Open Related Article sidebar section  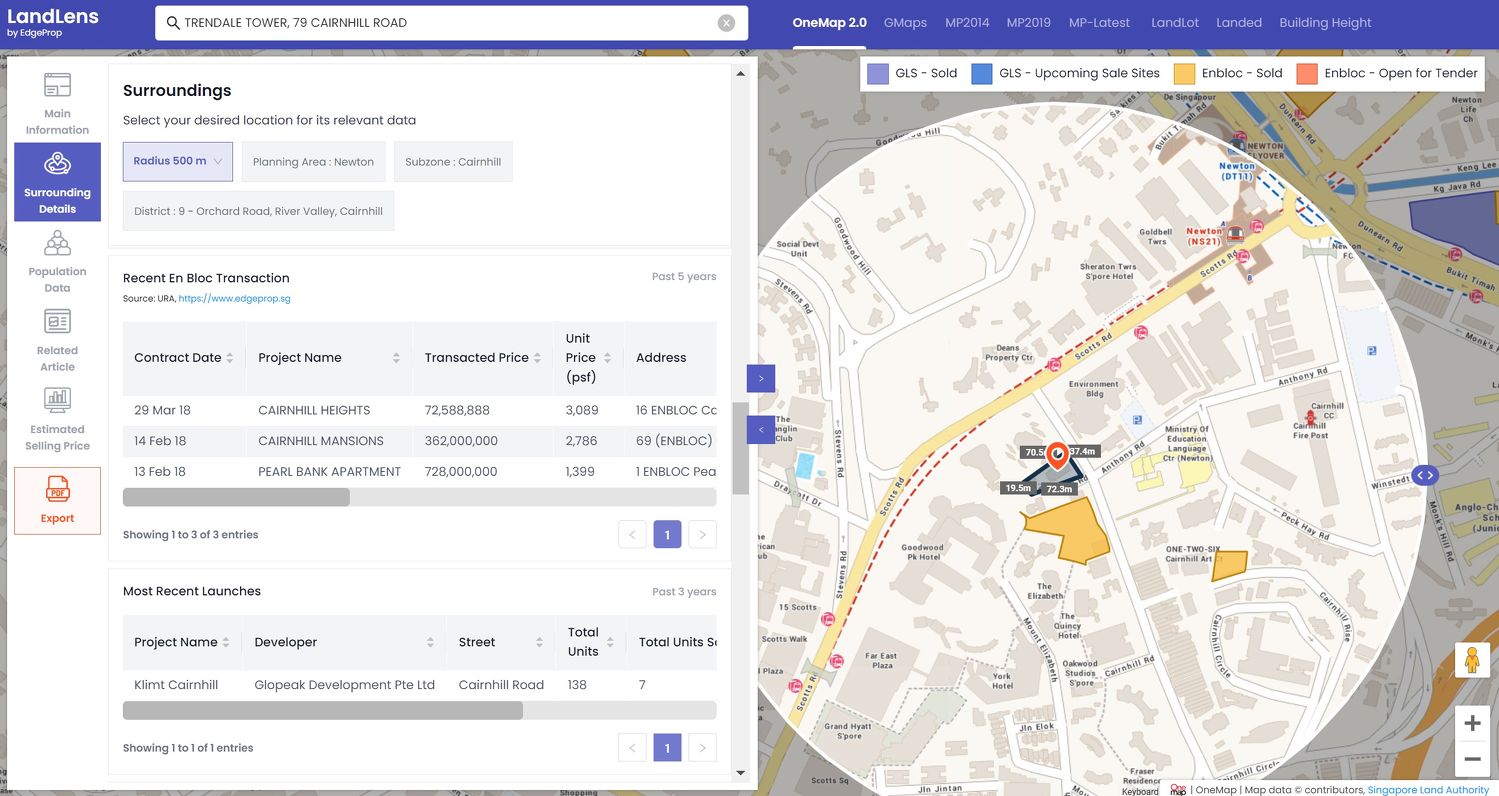[57, 340]
